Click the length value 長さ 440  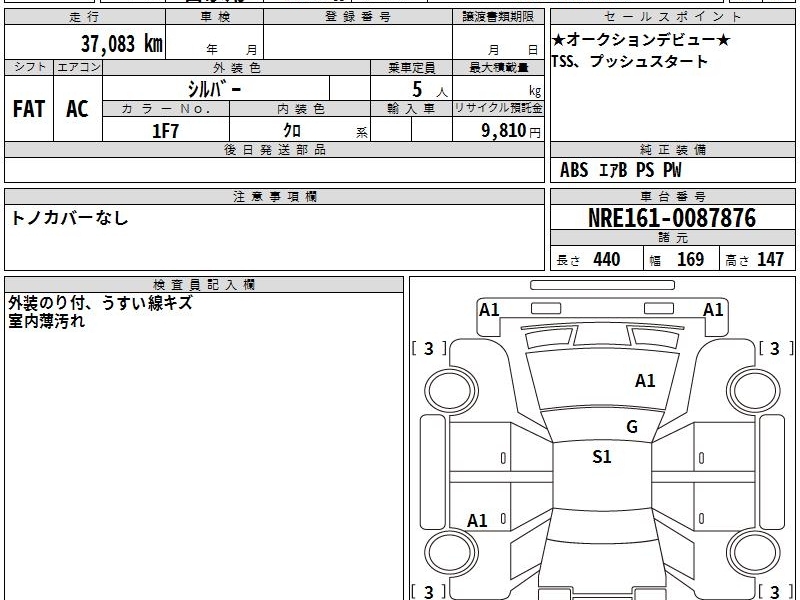[x=588, y=259]
